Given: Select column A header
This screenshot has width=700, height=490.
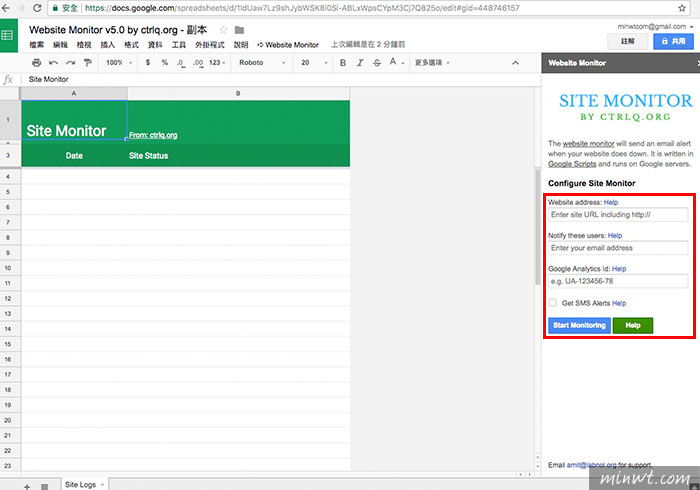Looking at the screenshot, I should pyautogui.click(x=74, y=93).
